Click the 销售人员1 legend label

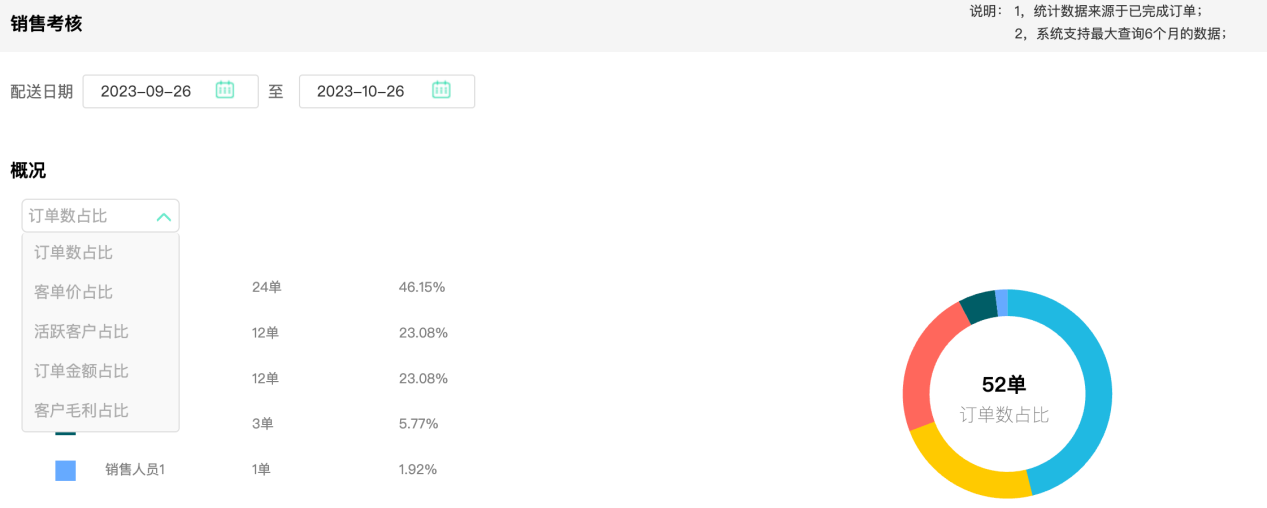pyautogui.click(x=135, y=470)
